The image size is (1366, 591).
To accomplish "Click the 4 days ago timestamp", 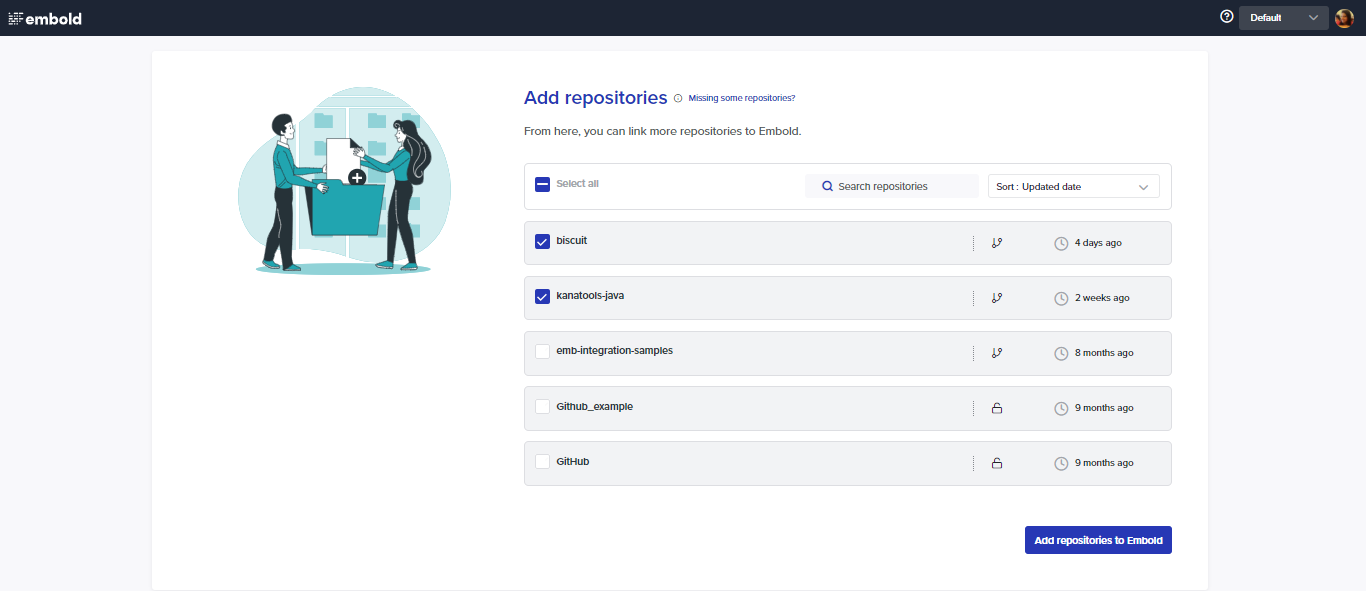I will tap(1098, 243).
